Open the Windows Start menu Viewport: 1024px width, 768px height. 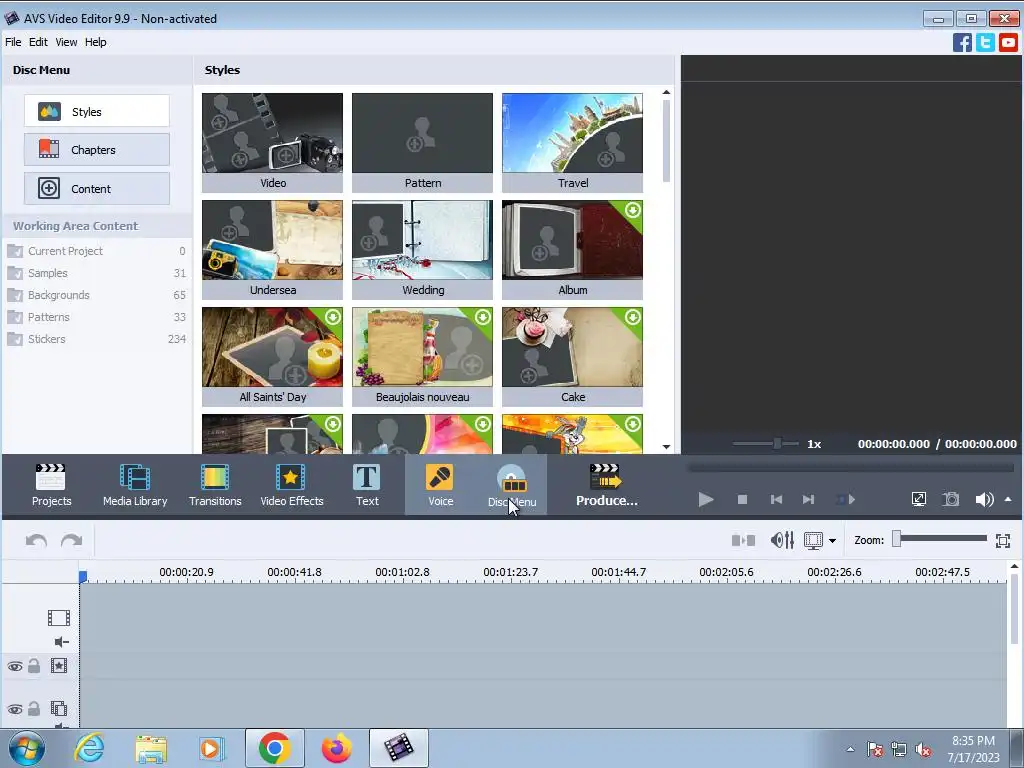(x=27, y=748)
